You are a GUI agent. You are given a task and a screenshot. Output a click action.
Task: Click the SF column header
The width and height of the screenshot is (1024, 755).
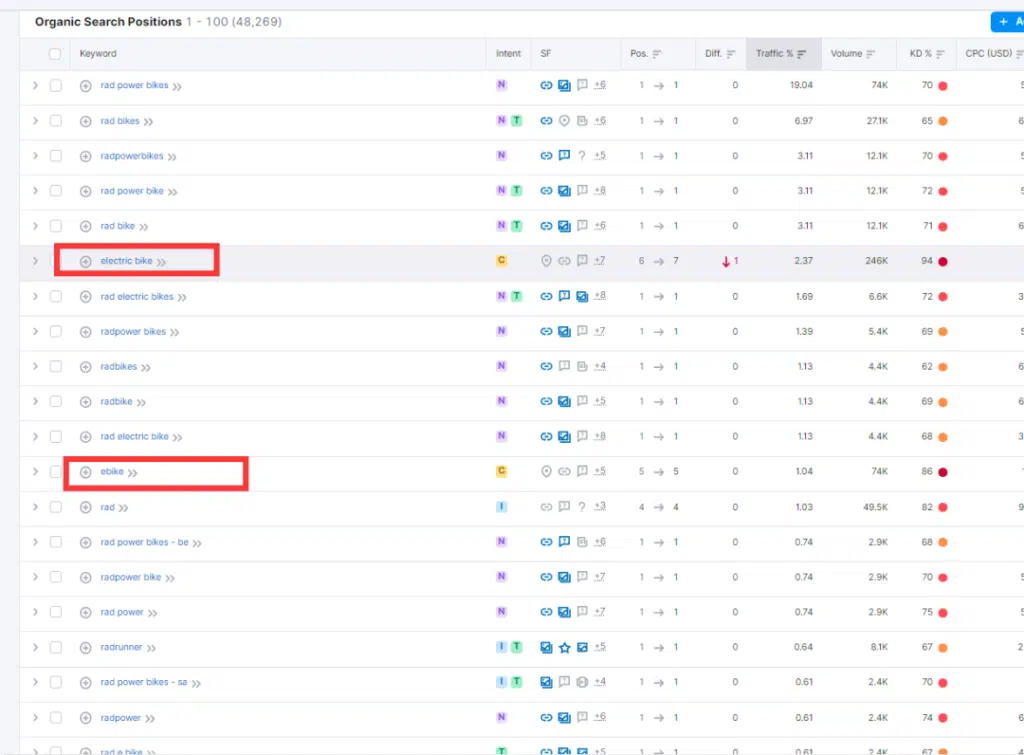coord(546,54)
